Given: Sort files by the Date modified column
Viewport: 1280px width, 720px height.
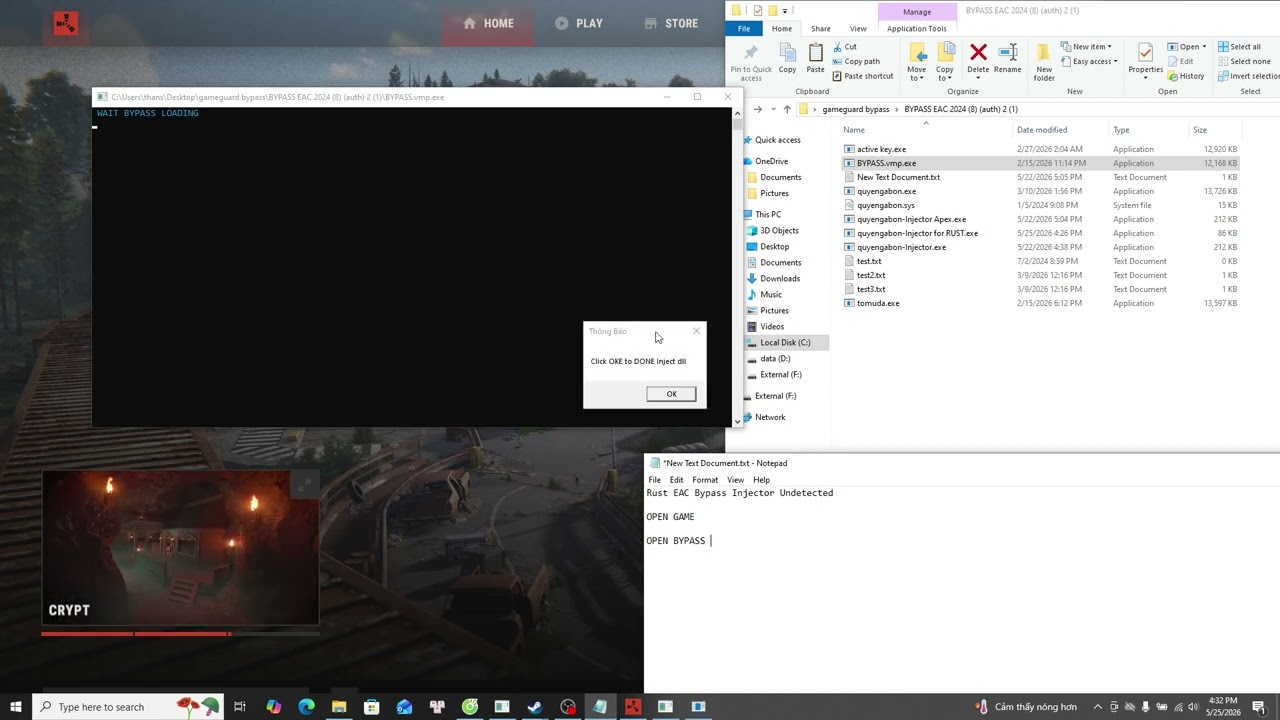Looking at the screenshot, I should click(1042, 130).
